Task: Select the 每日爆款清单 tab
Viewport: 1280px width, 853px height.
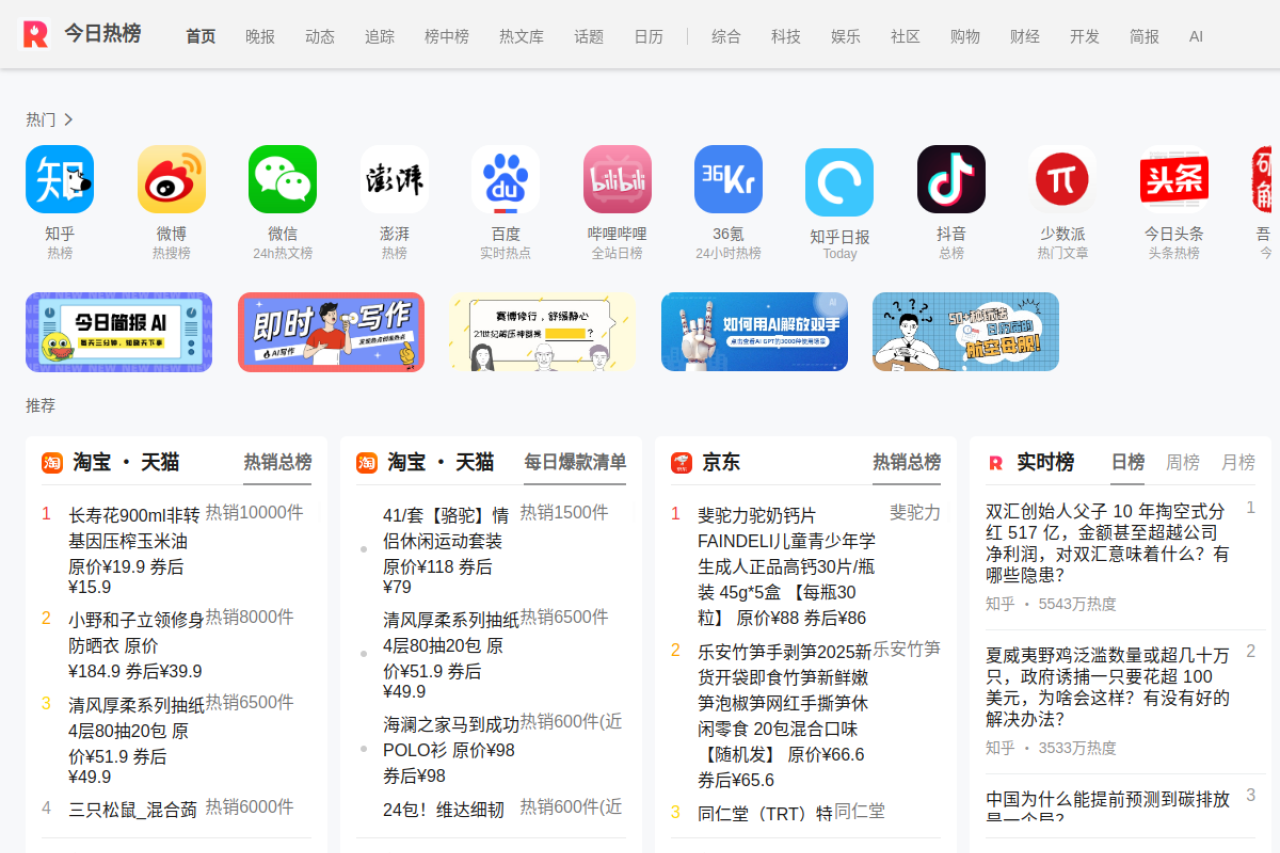Action: pyautogui.click(x=576, y=463)
